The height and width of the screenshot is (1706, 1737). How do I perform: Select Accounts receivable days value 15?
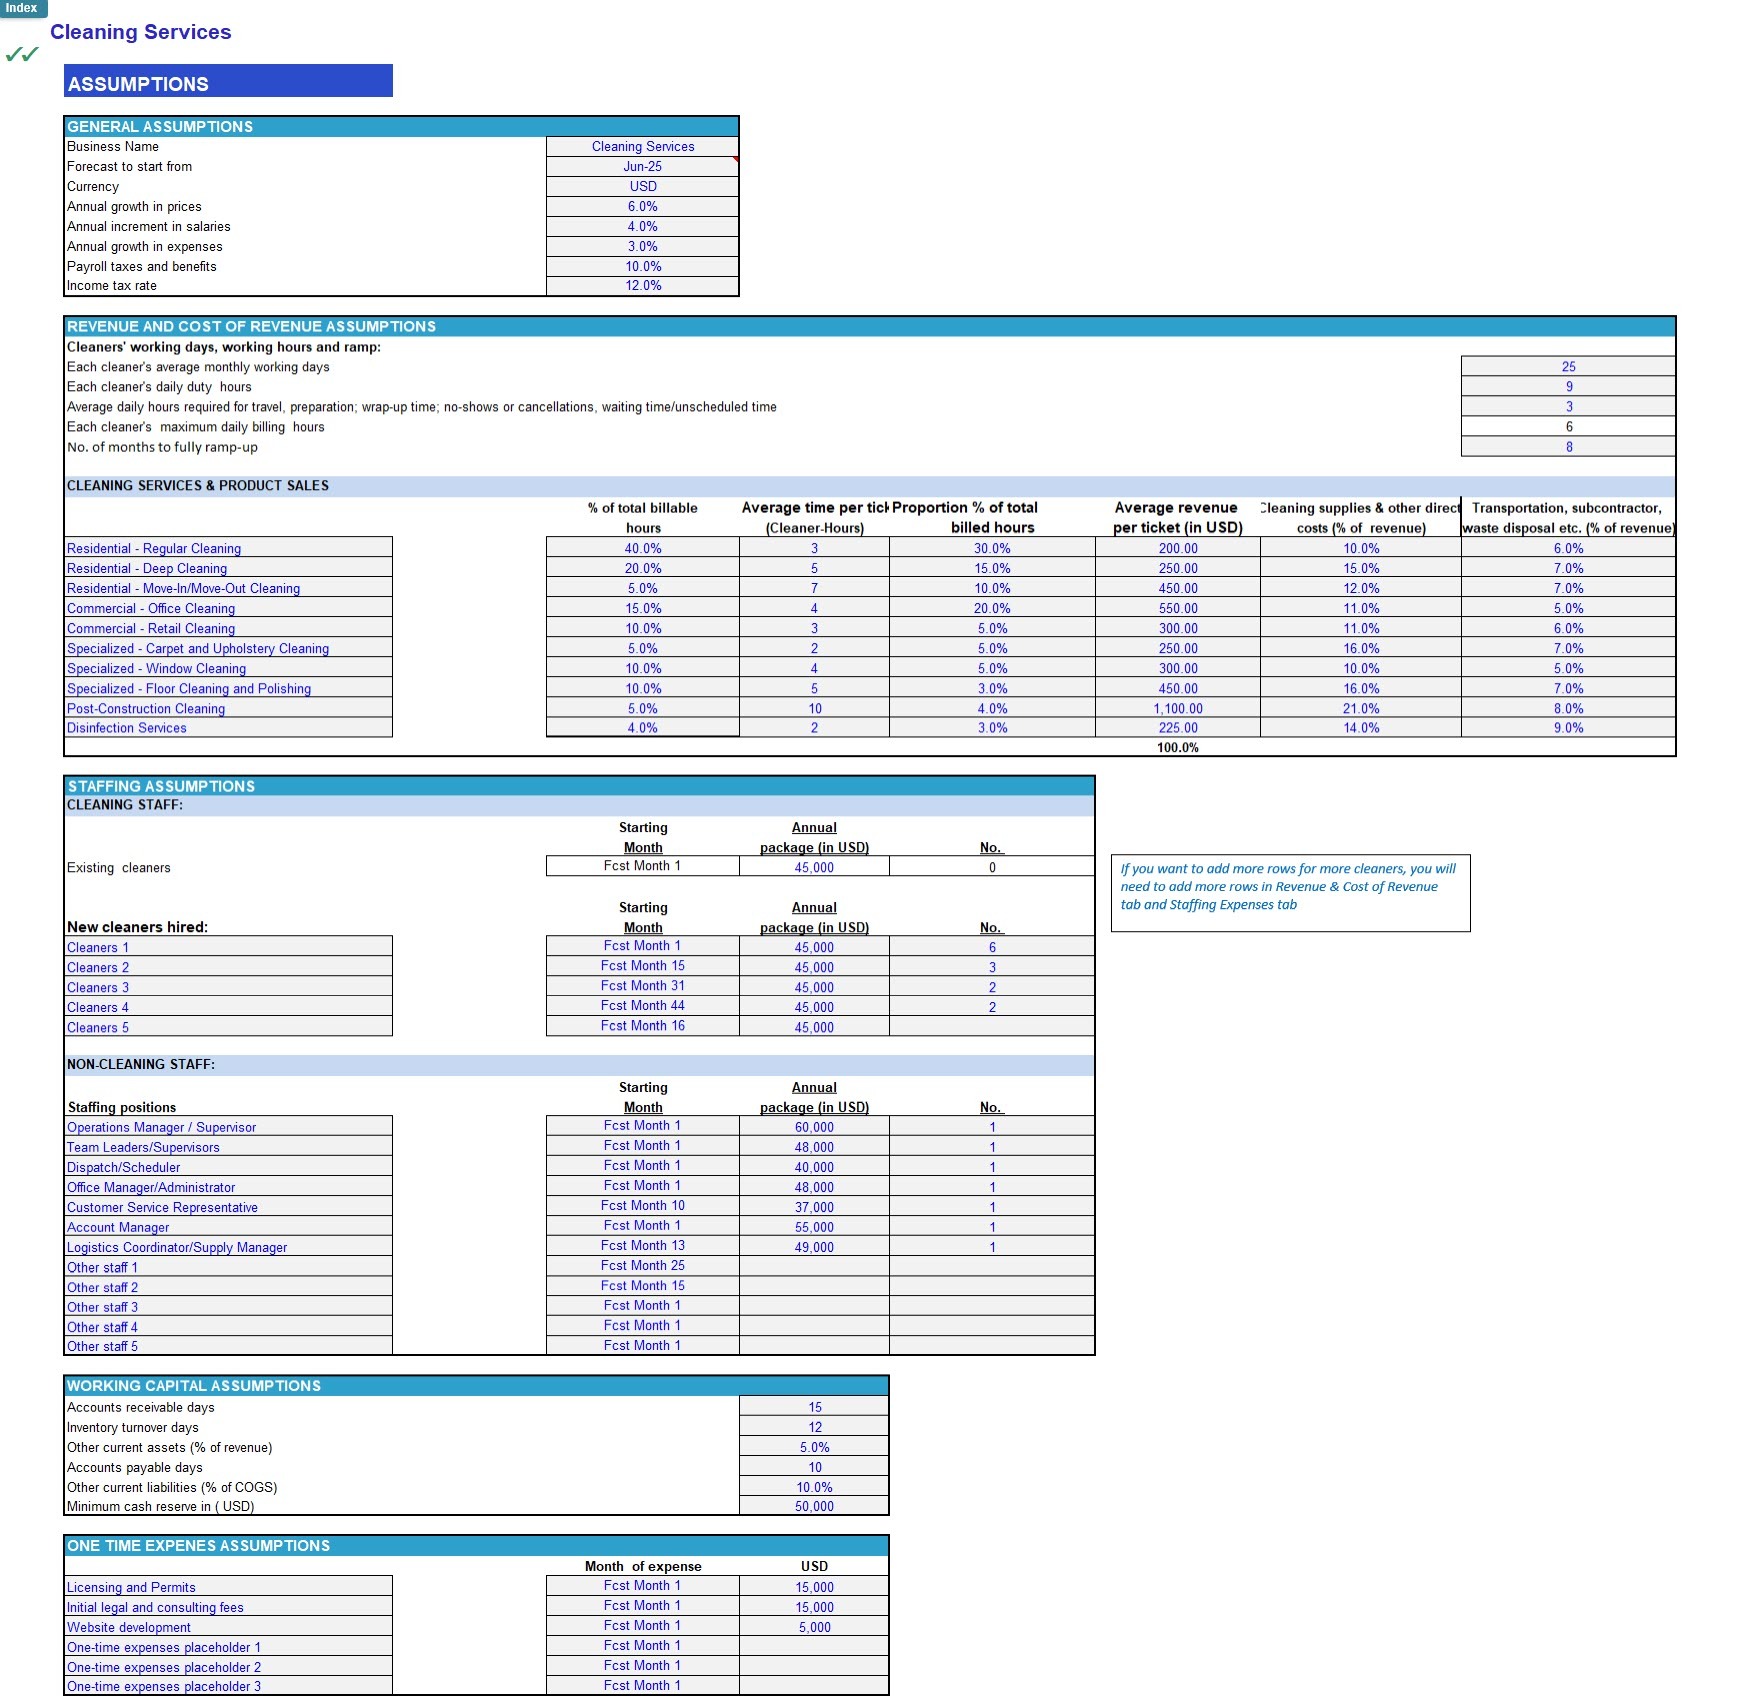(x=814, y=1407)
